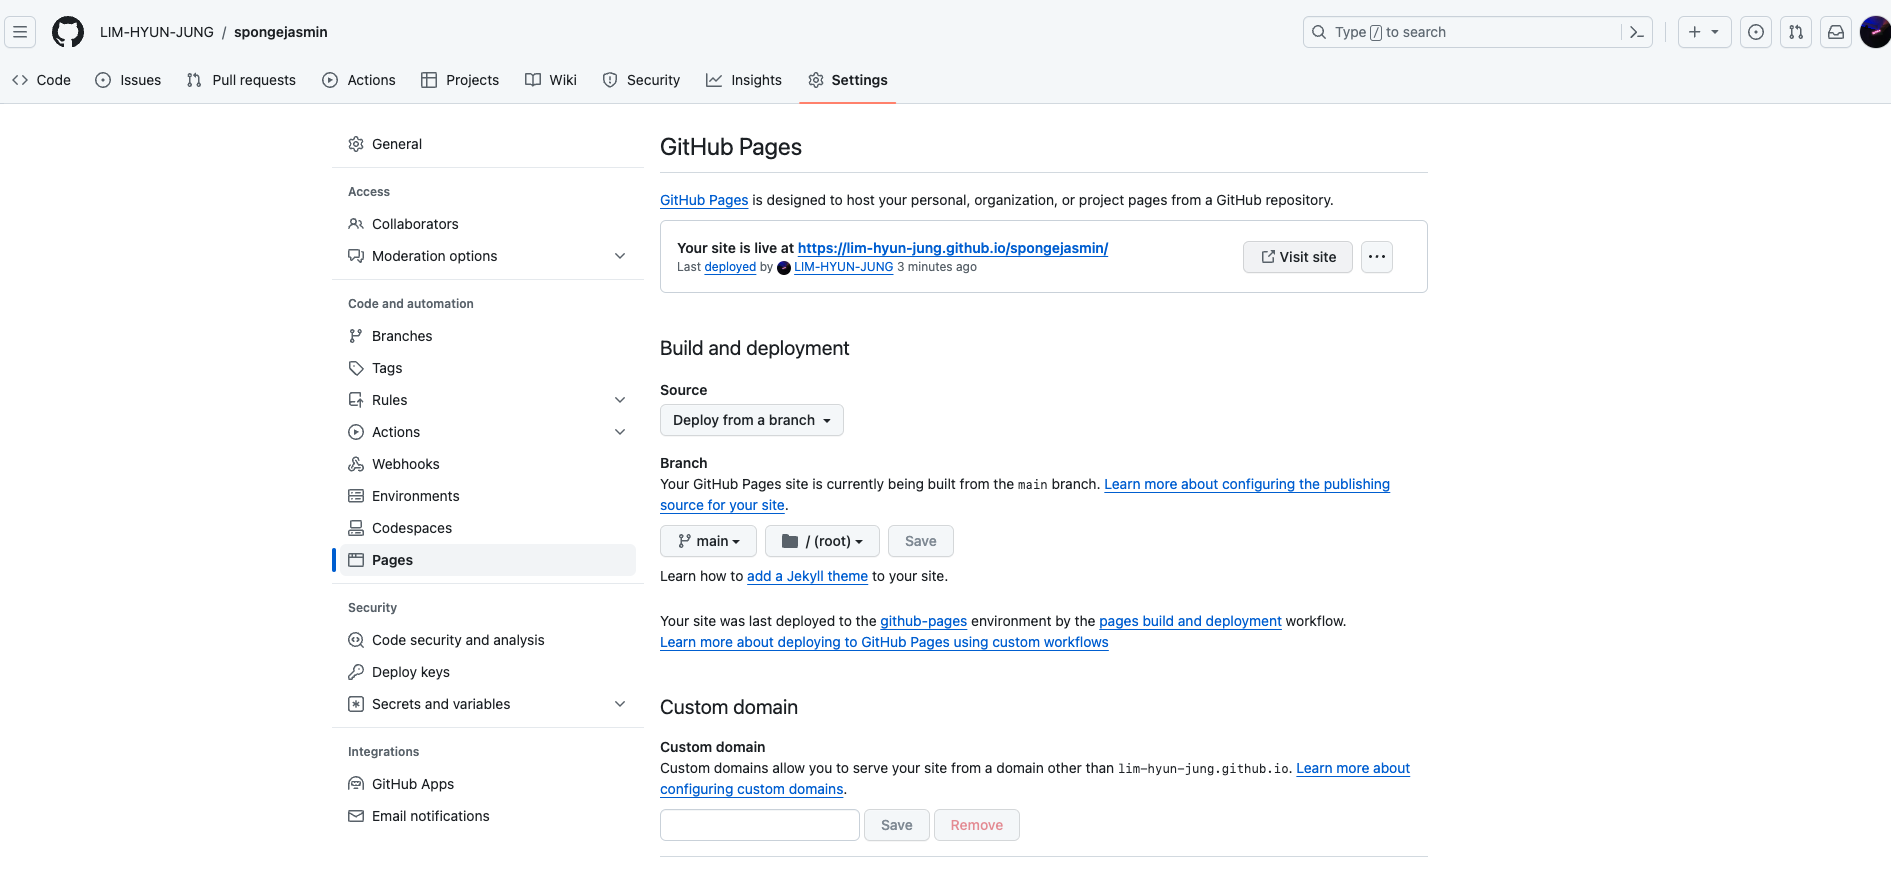Open the / (root) folder dropdown
This screenshot has width=1891, height=873.
822,541
